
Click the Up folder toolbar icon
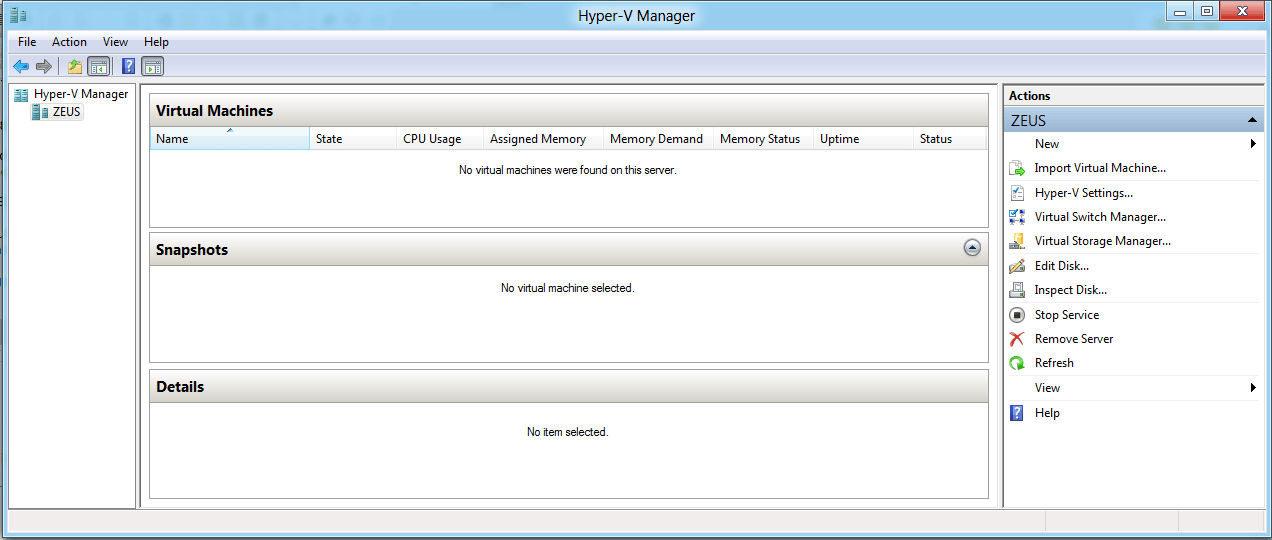[74, 67]
